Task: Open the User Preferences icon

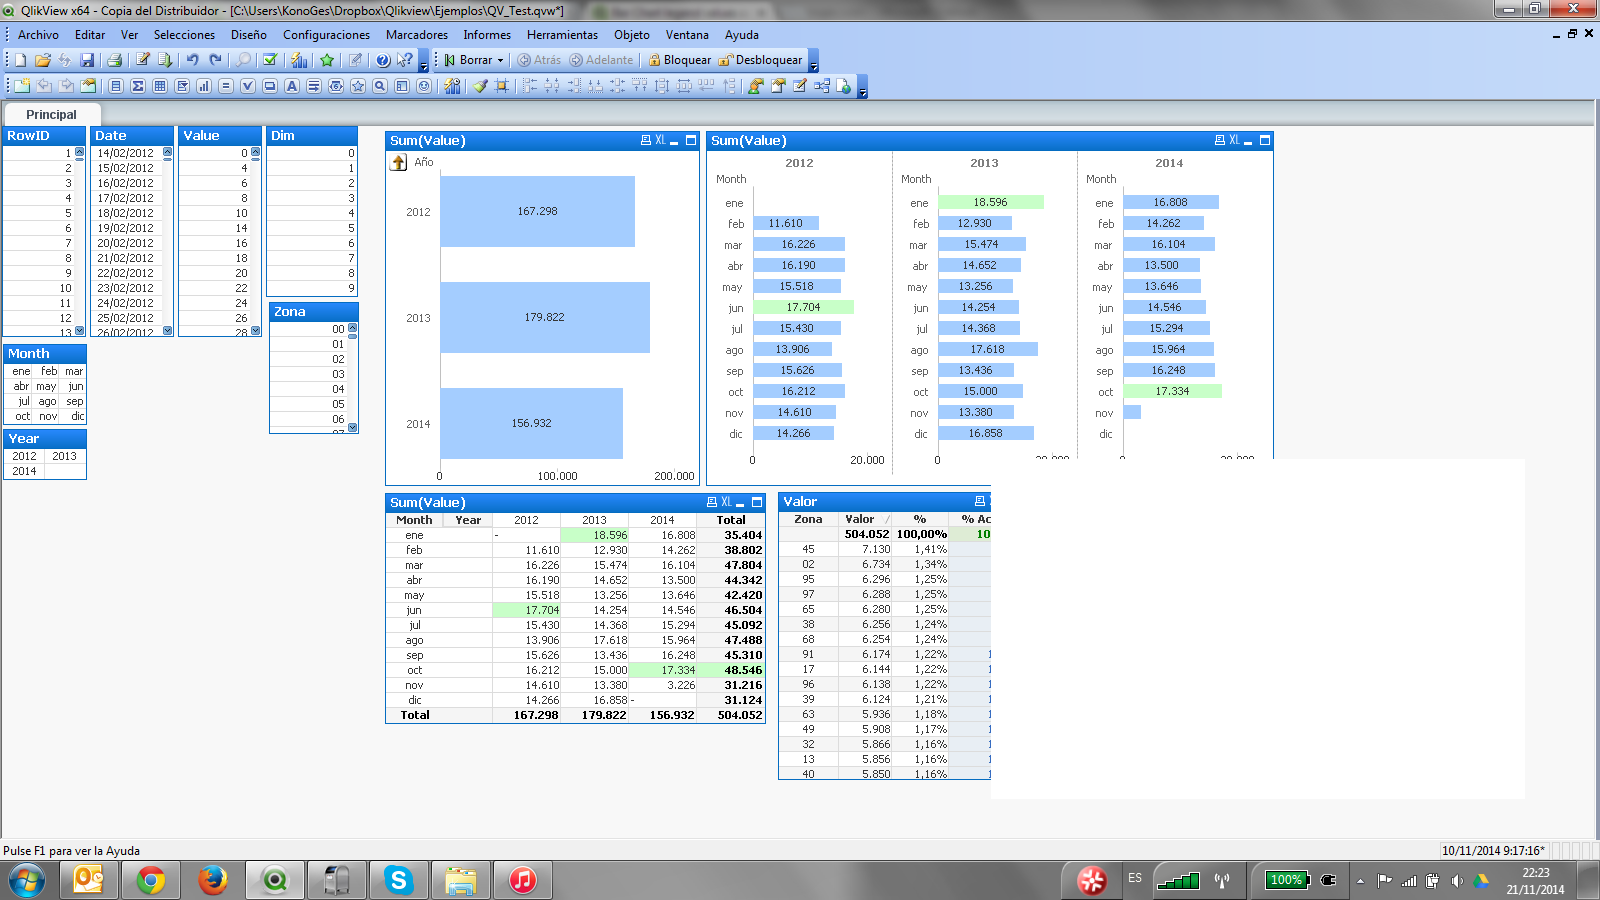Action: pyautogui.click(x=756, y=86)
